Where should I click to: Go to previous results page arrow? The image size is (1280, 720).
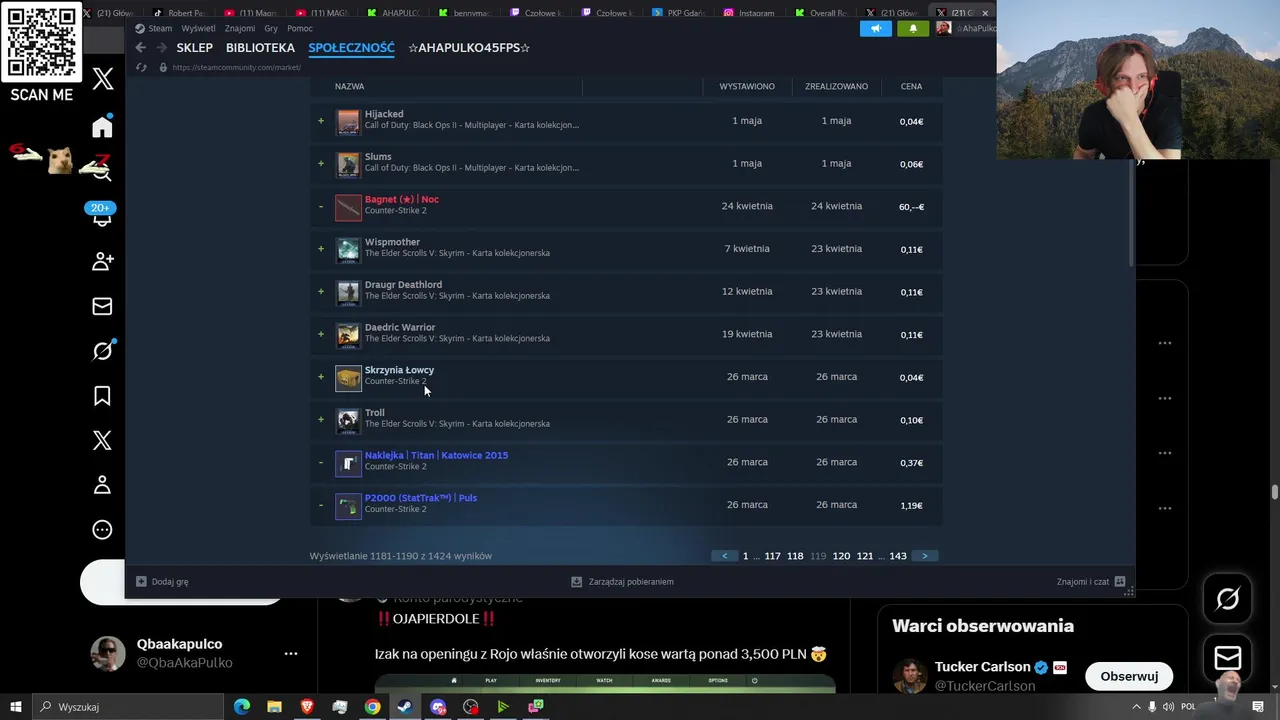725,556
